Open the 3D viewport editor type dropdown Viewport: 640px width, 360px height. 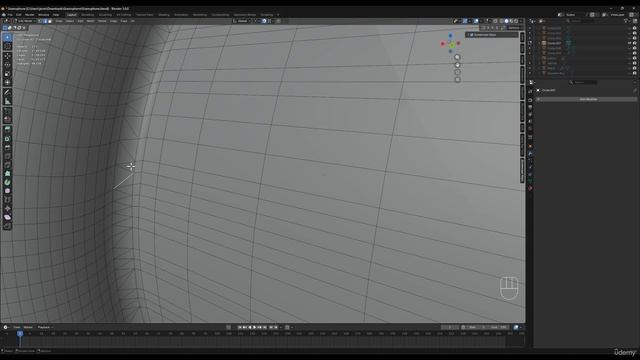tap(7, 21)
